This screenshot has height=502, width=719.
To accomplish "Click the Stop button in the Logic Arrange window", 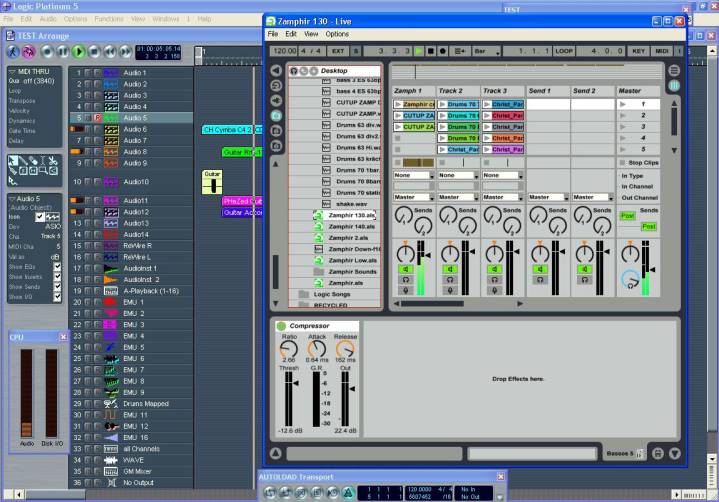I will (x=94, y=52).
